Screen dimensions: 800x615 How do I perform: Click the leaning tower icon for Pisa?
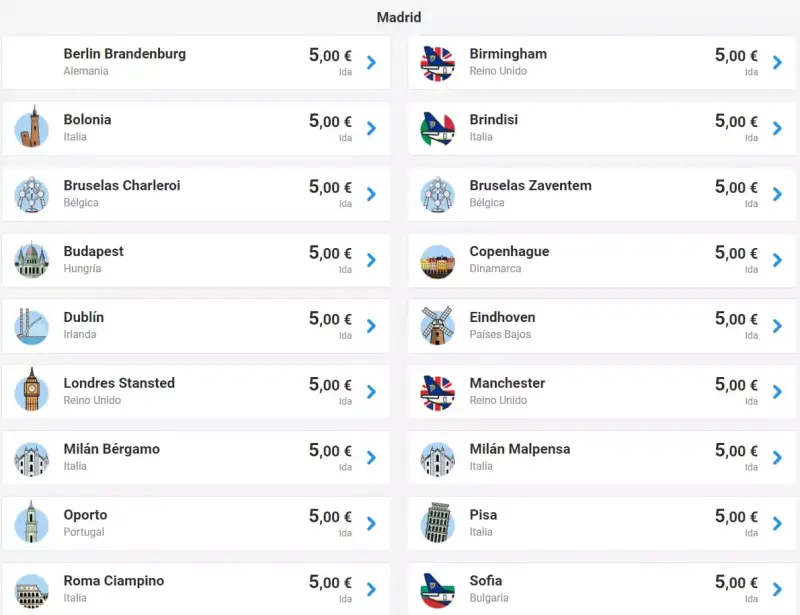tap(437, 523)
